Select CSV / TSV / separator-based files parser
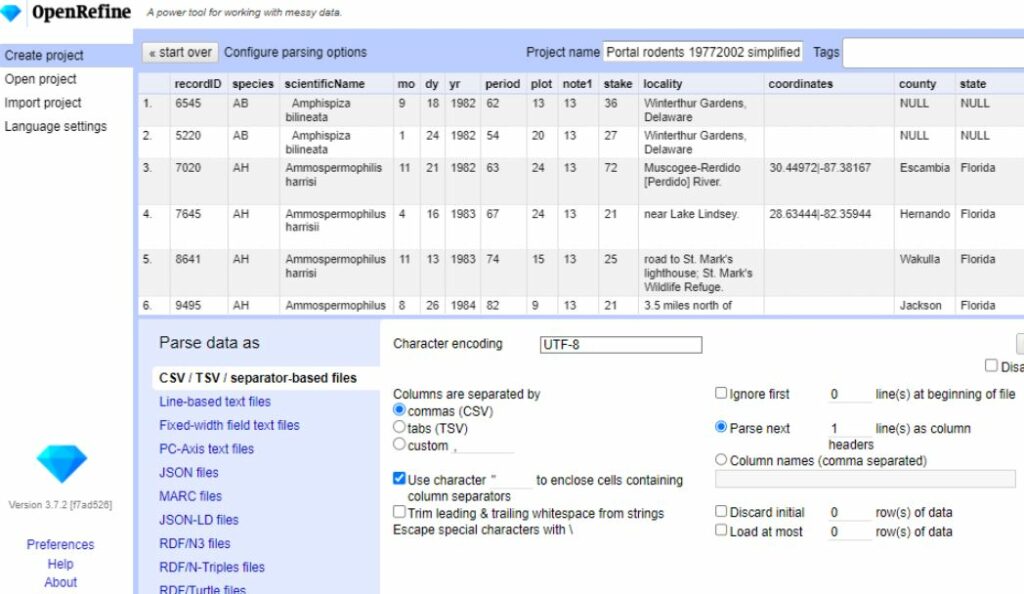Image resolution: width=1024 pixels, height=594 pixels. (258, 378)
